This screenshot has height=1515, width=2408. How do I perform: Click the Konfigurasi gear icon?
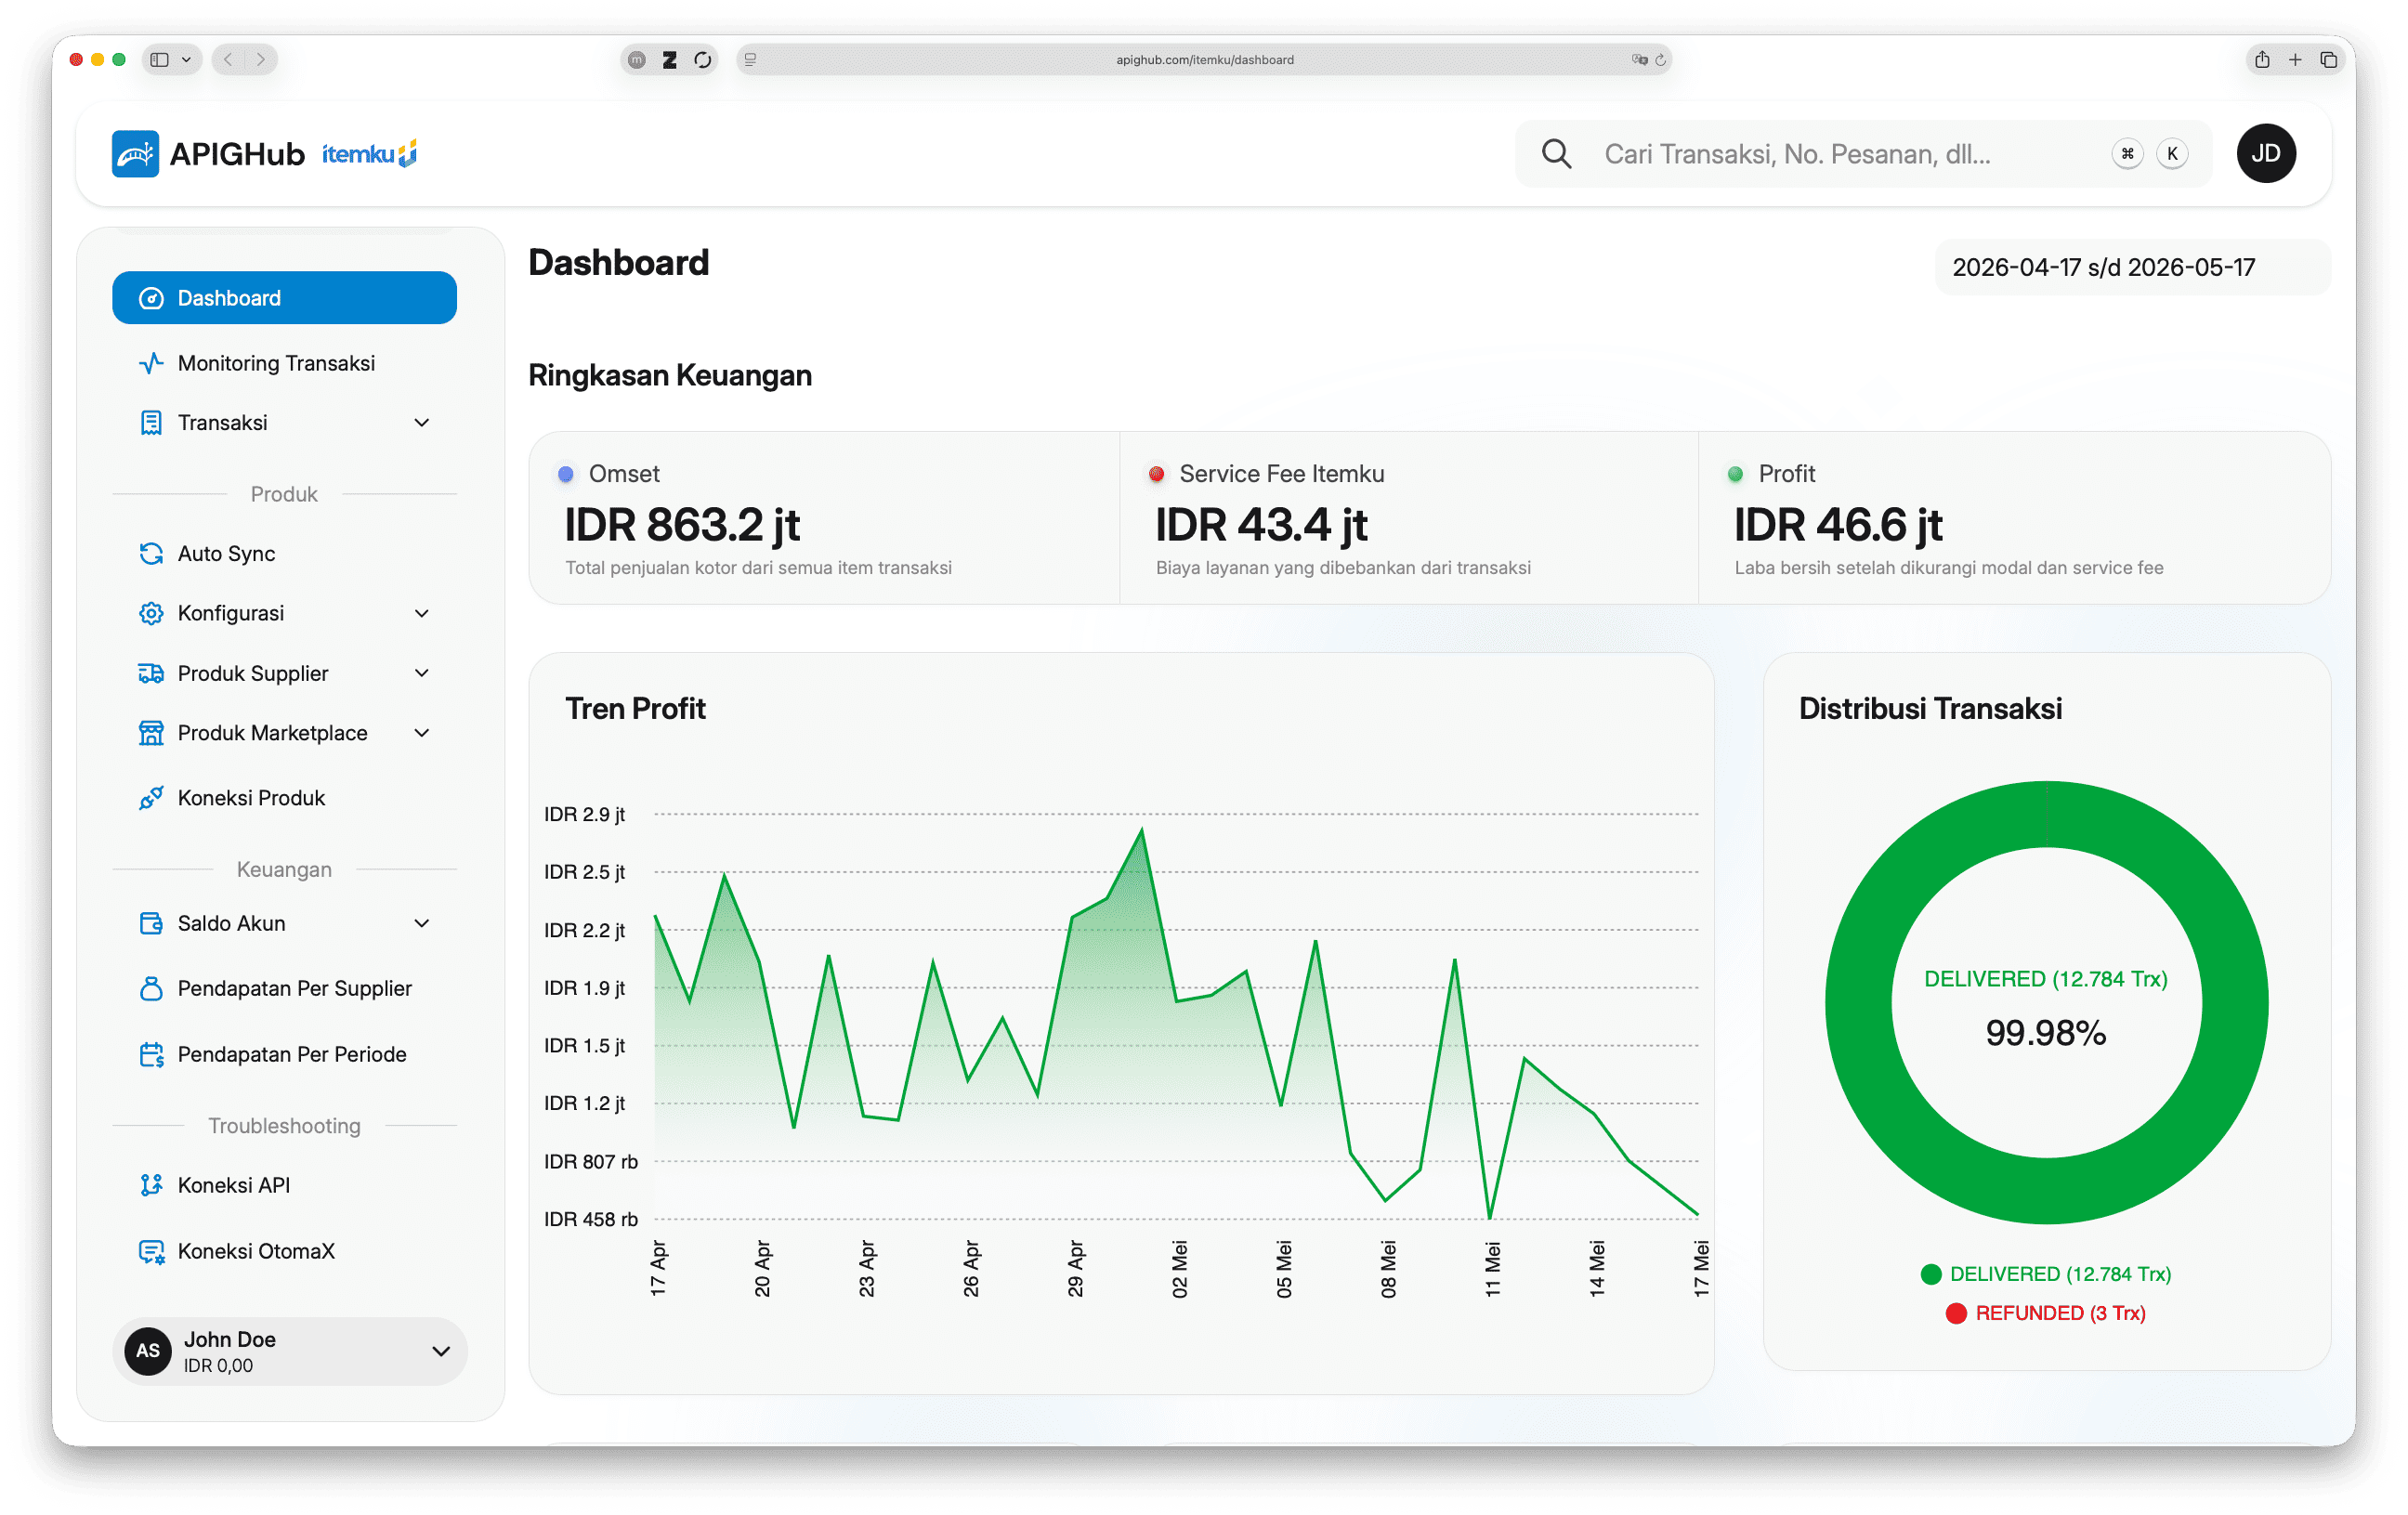(x=151, y=613)
